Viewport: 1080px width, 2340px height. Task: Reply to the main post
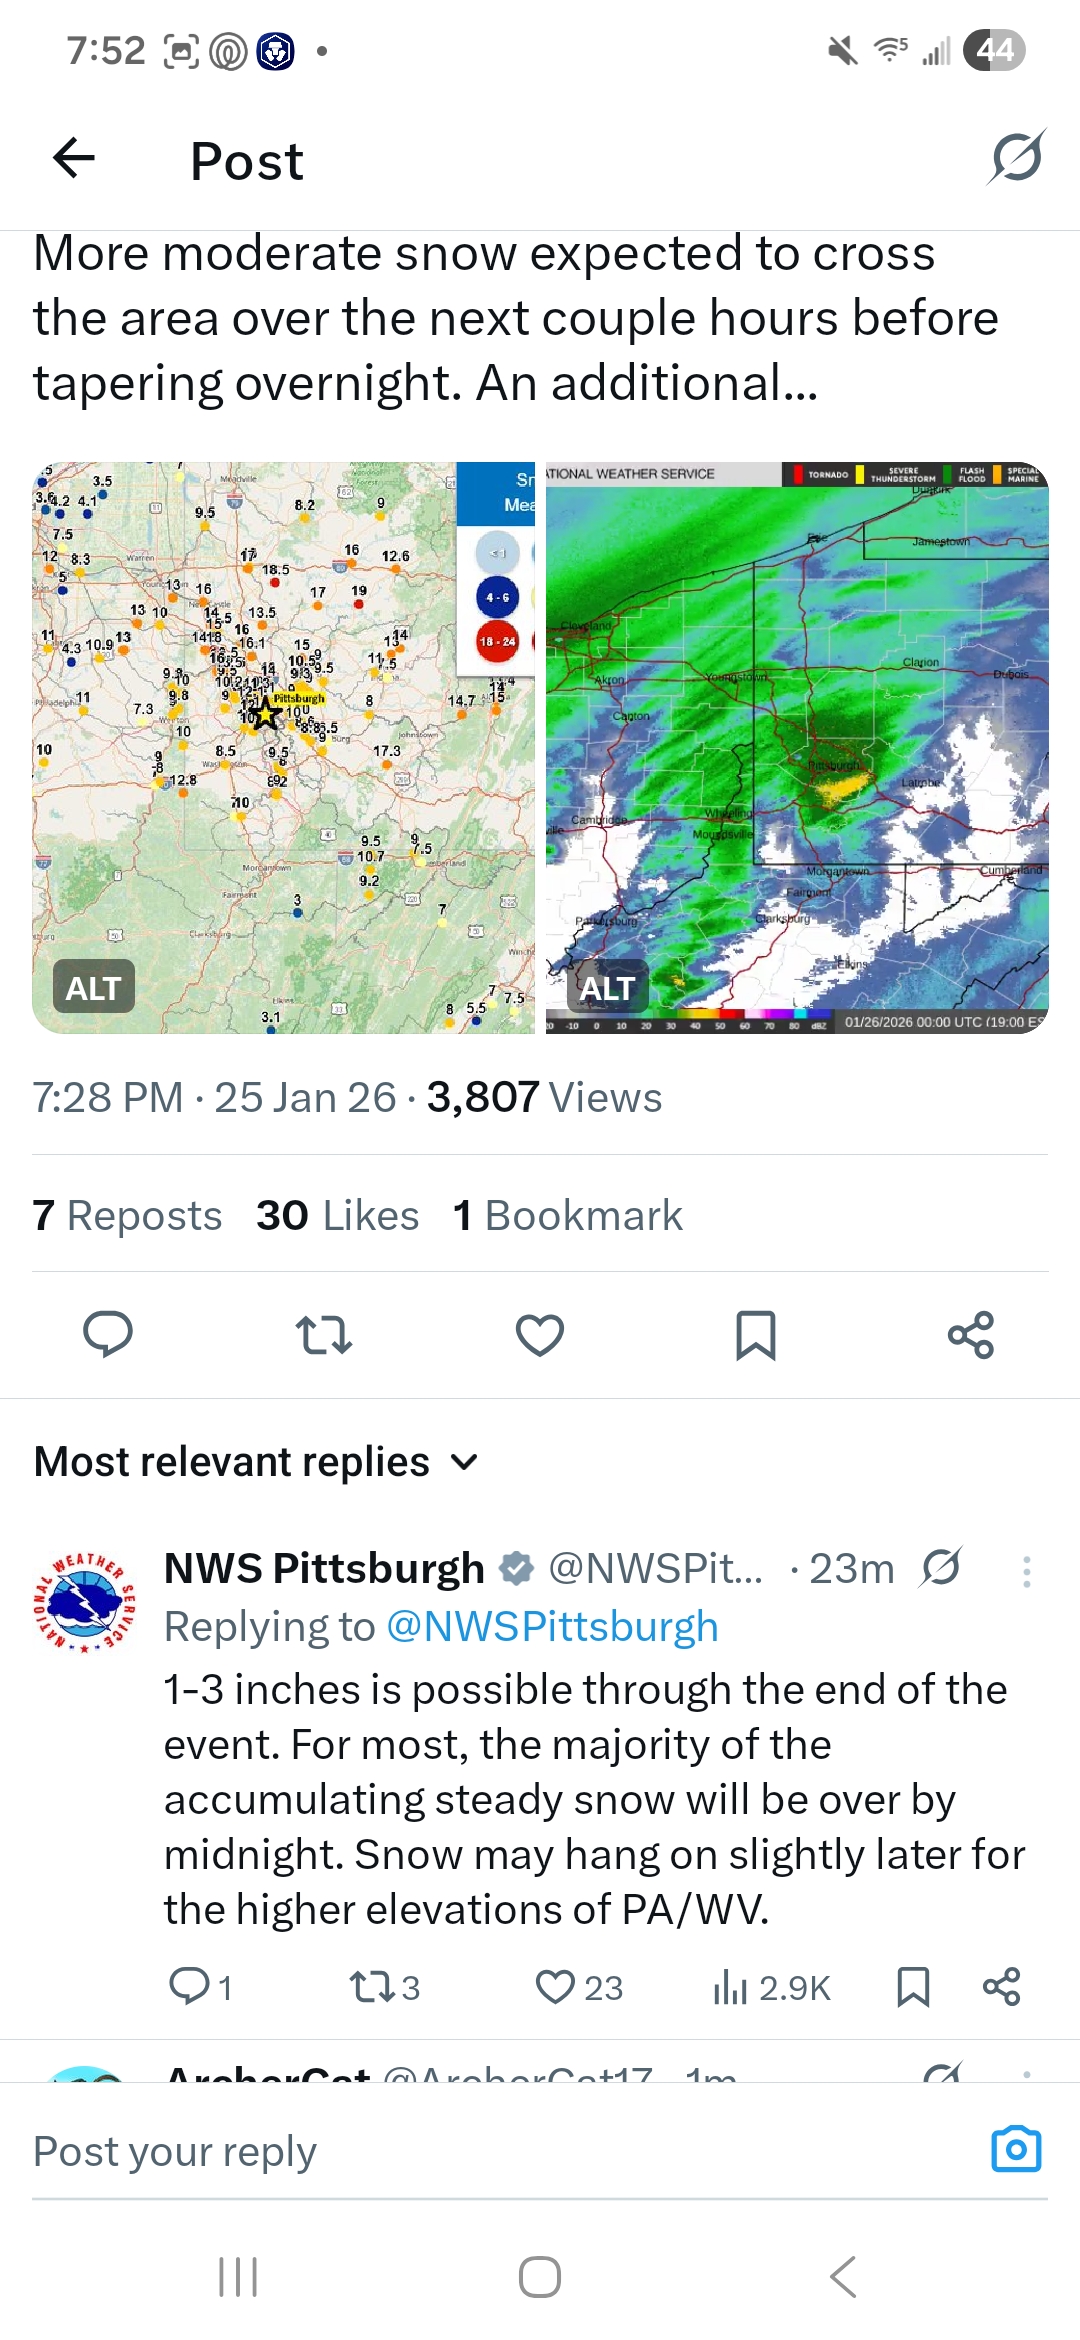coord(108,1334)
